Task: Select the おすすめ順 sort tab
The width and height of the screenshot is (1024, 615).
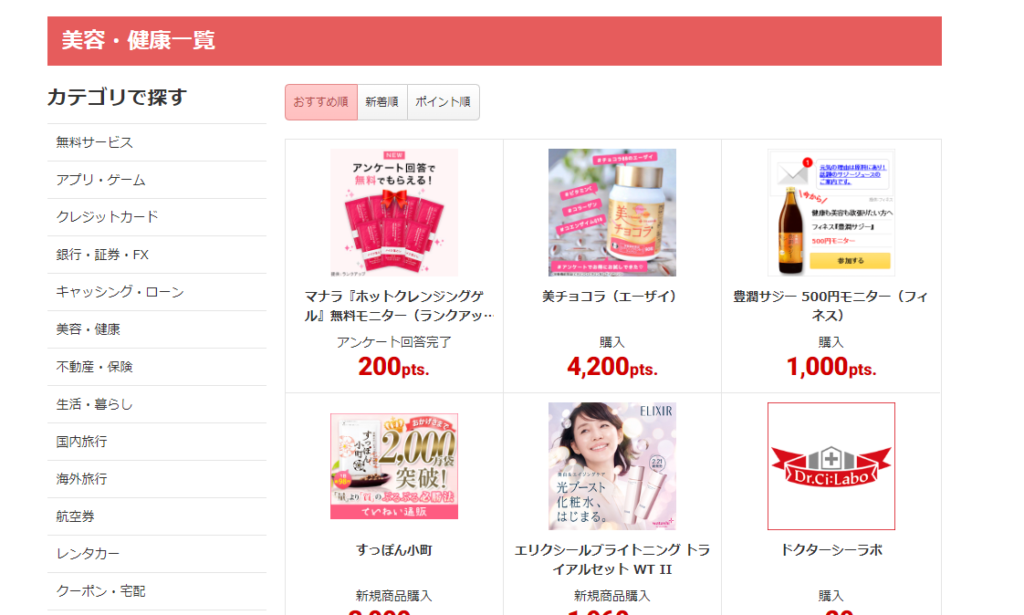Action: (x=321, y=102)
